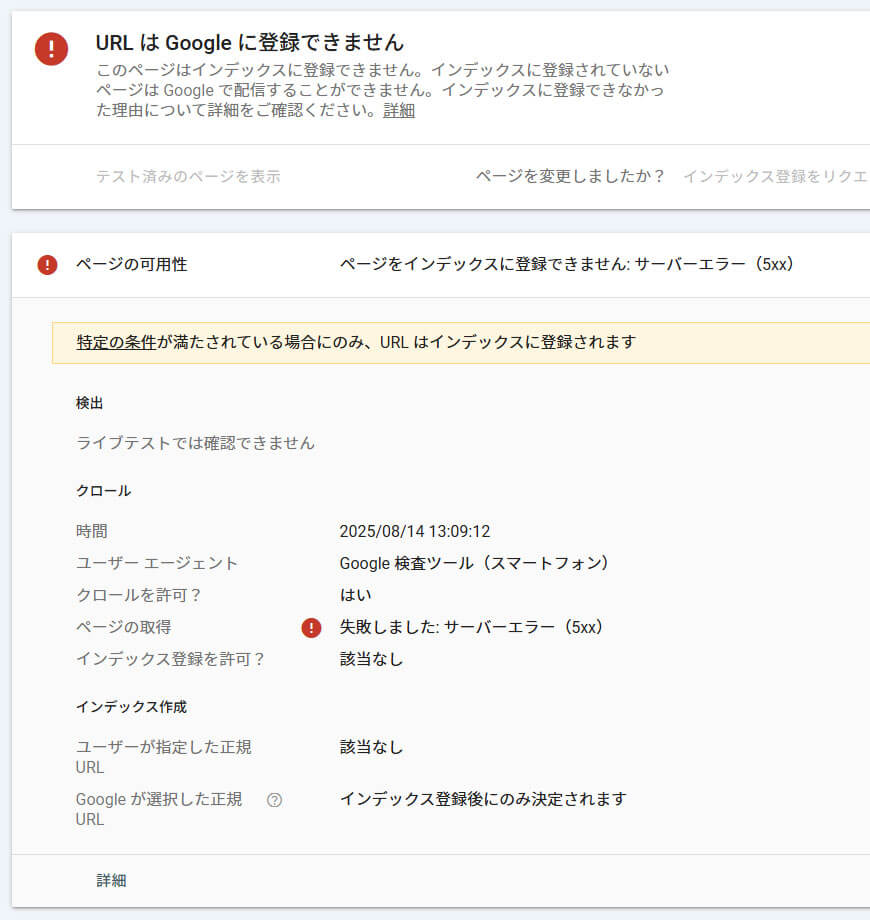This screenshot has width=870, height=920.
Task: Click Google が選択した正規 URL label
Action: click(159, 810)
